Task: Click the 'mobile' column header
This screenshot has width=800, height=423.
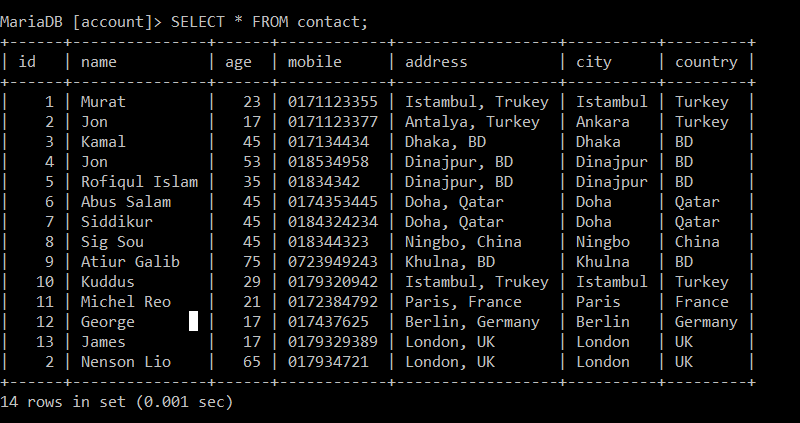Action: (x=315, y=62)
